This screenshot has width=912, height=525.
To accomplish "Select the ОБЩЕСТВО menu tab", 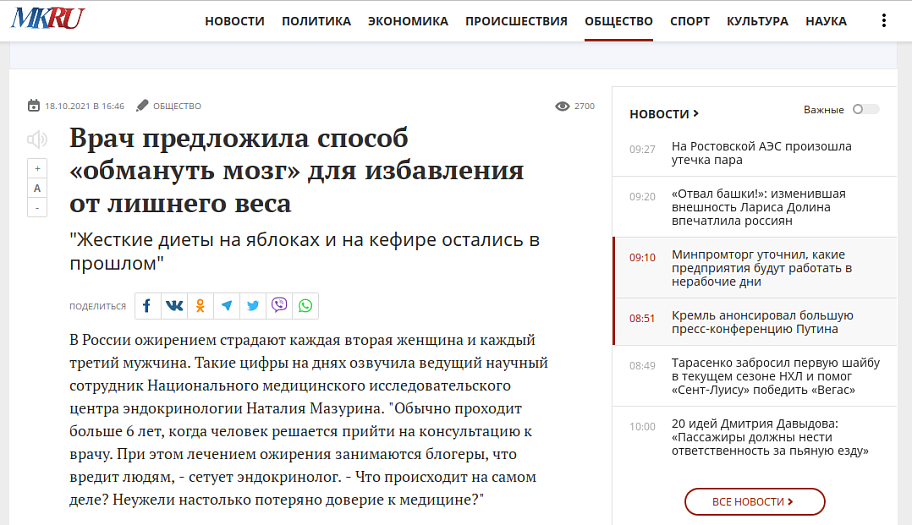I will (x=618, y=22).
